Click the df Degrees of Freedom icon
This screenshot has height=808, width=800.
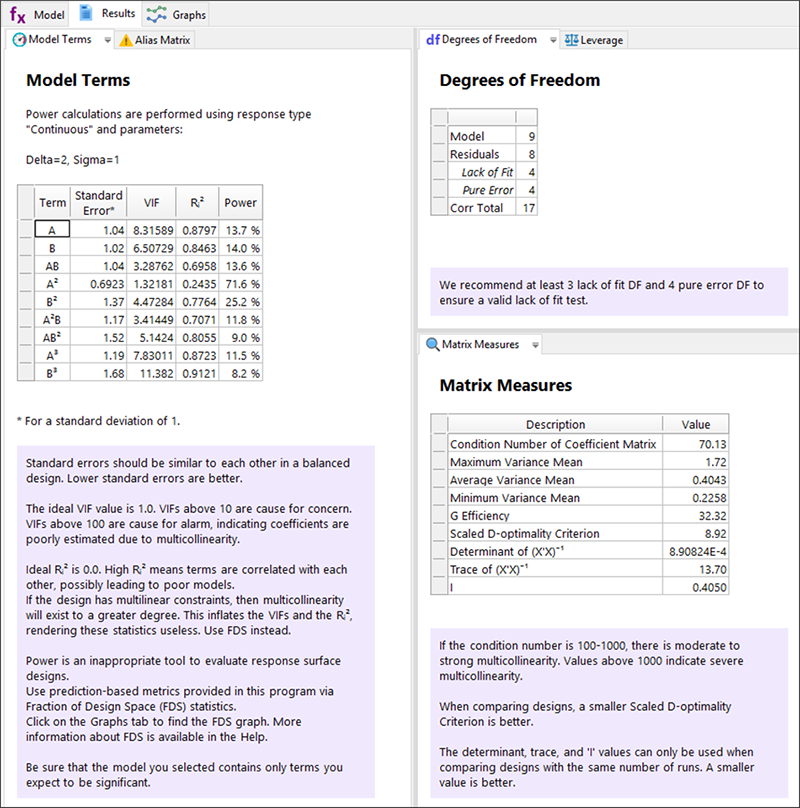pos(432,40)
